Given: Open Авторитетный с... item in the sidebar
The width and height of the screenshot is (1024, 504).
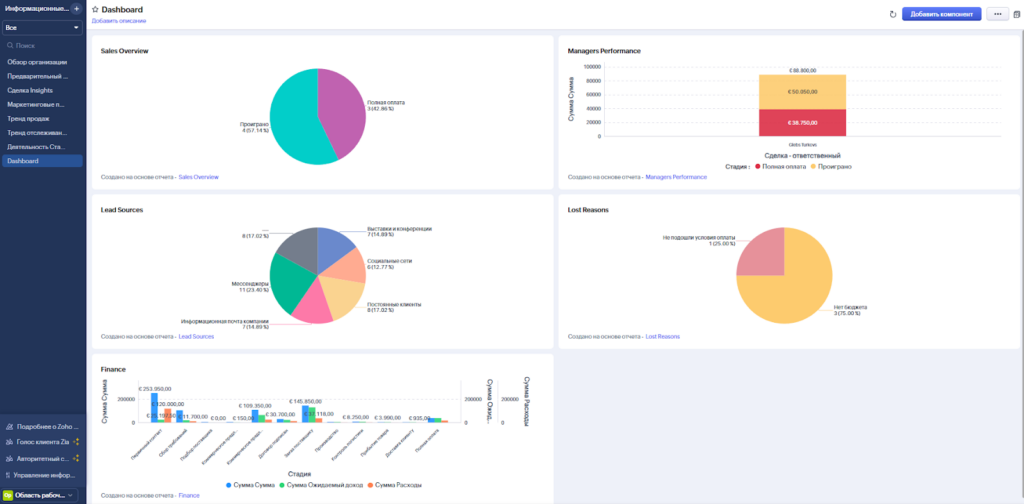Looking at the screenshot, I should [x=40, y=458].
